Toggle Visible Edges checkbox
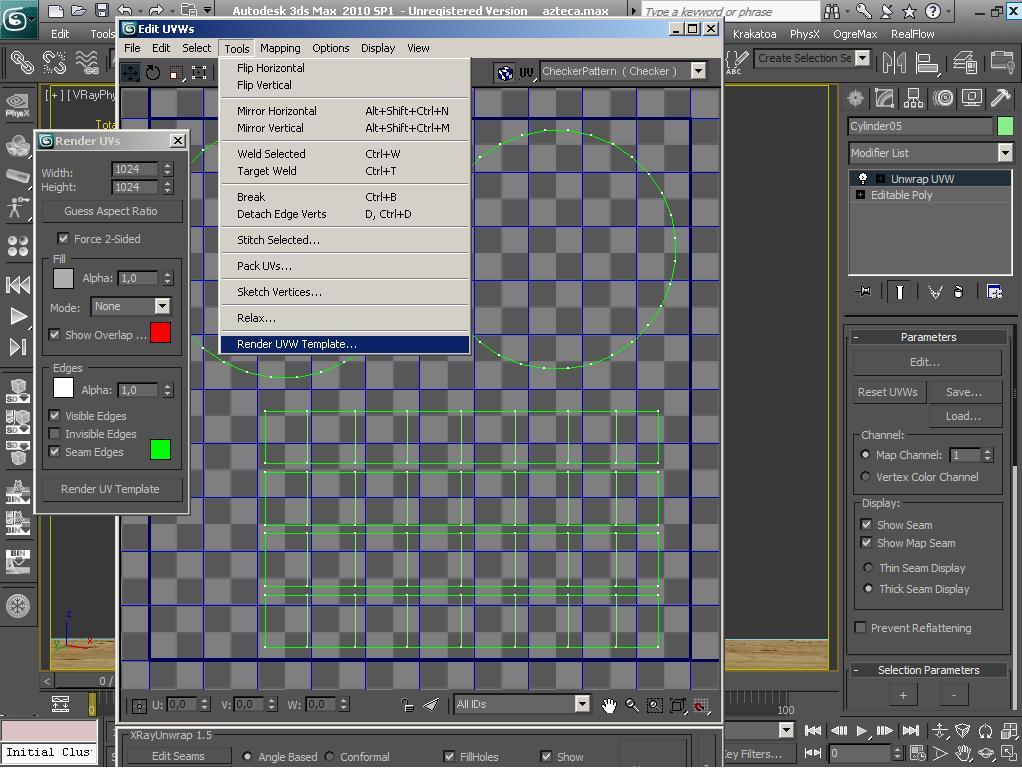 coord(54,415)
